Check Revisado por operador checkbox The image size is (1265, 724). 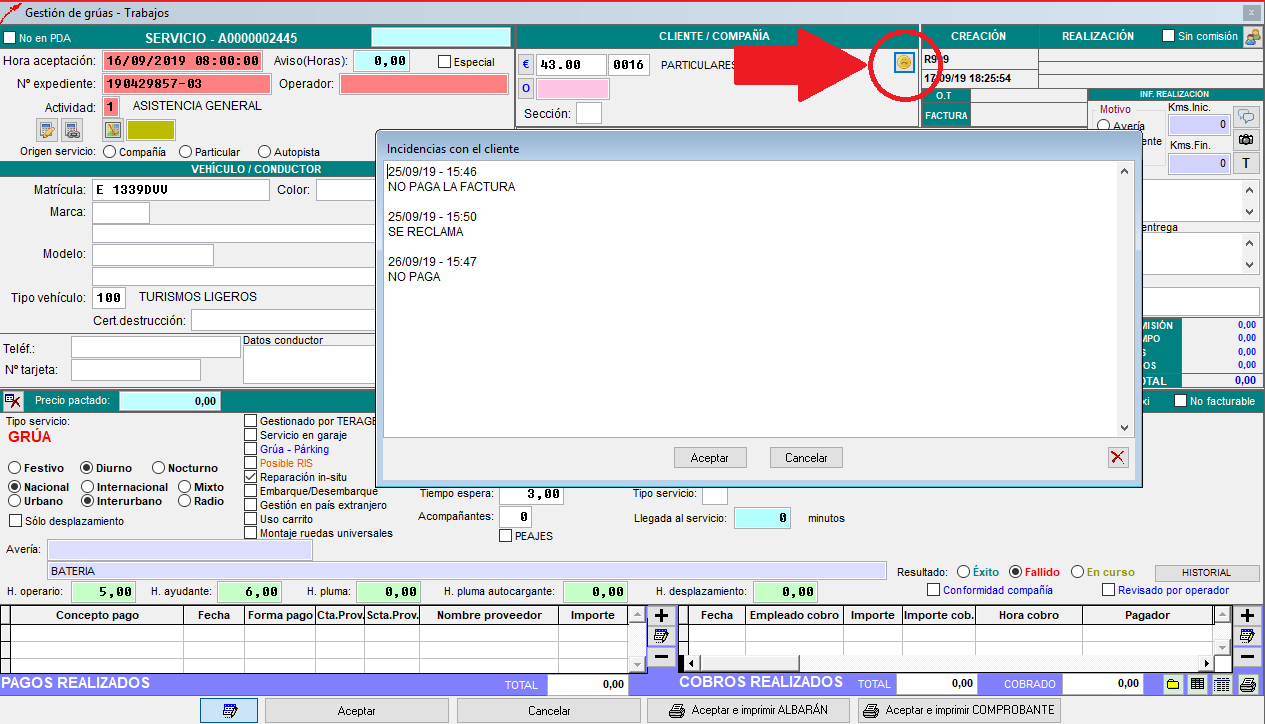point(1108,590)
